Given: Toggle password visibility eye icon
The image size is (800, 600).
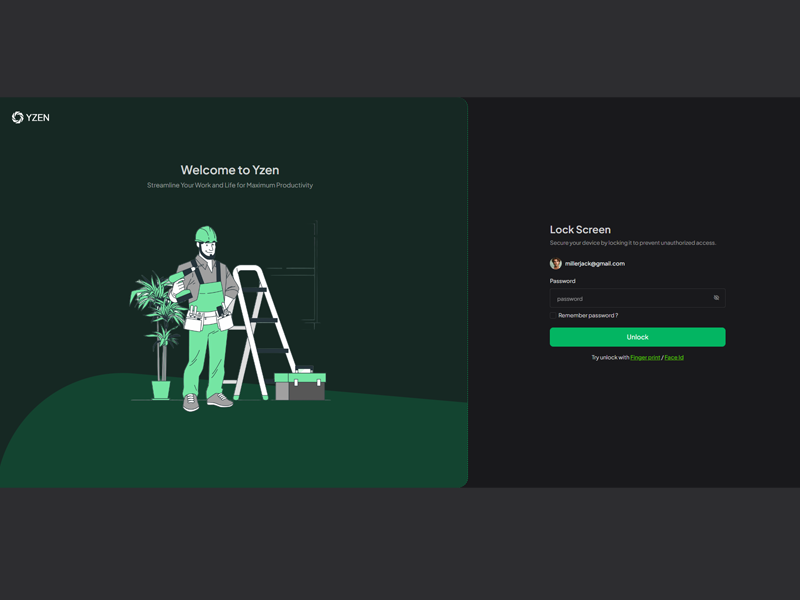Looking at the screenshot, I should click(716, 298).
